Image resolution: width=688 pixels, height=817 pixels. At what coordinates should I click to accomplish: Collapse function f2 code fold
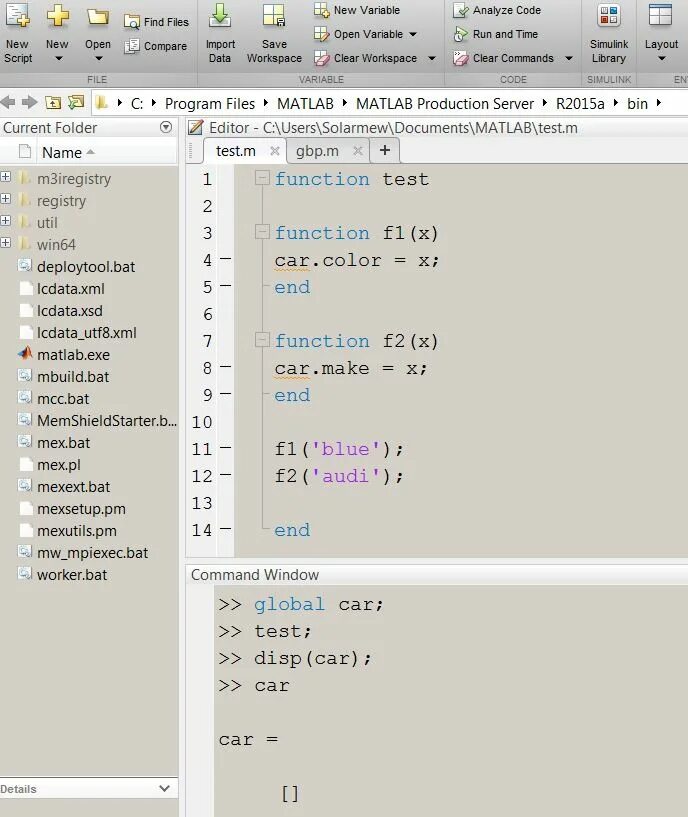tap(262, 340)
